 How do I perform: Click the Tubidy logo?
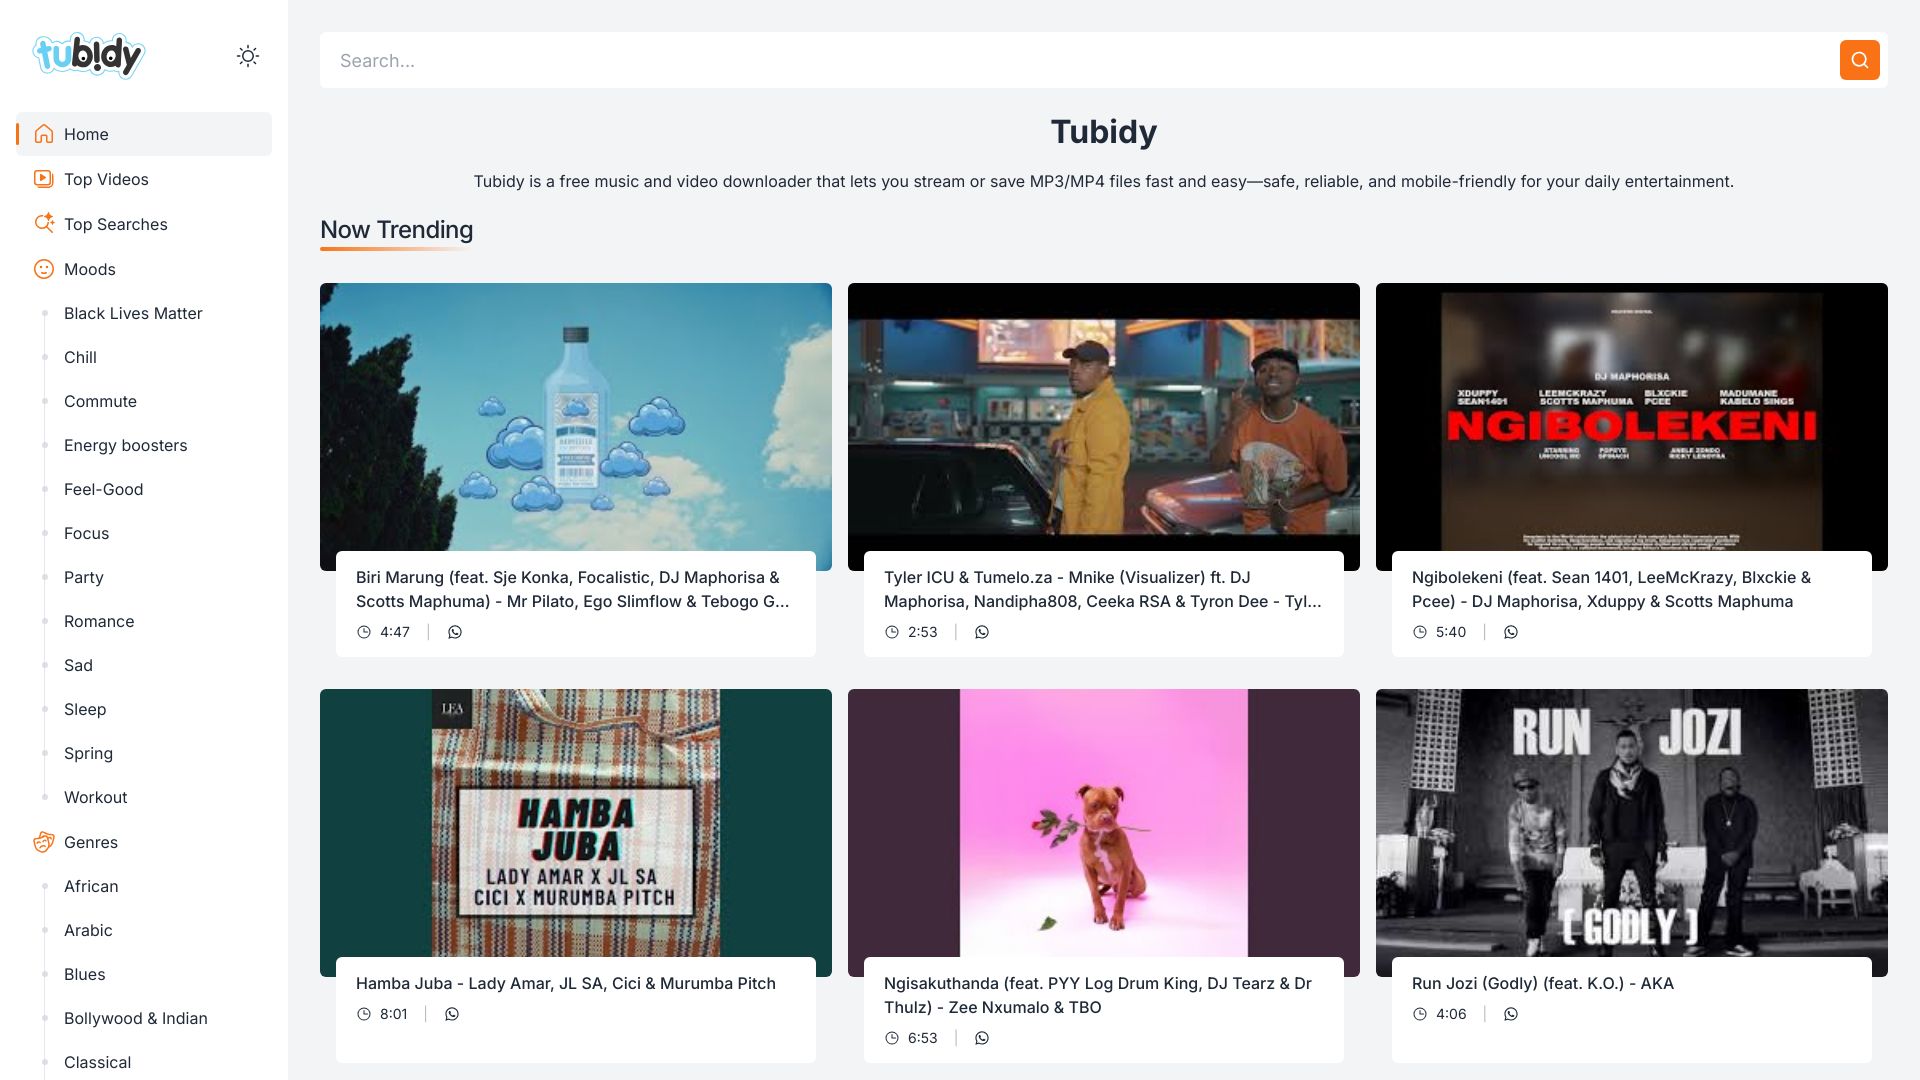89,56
